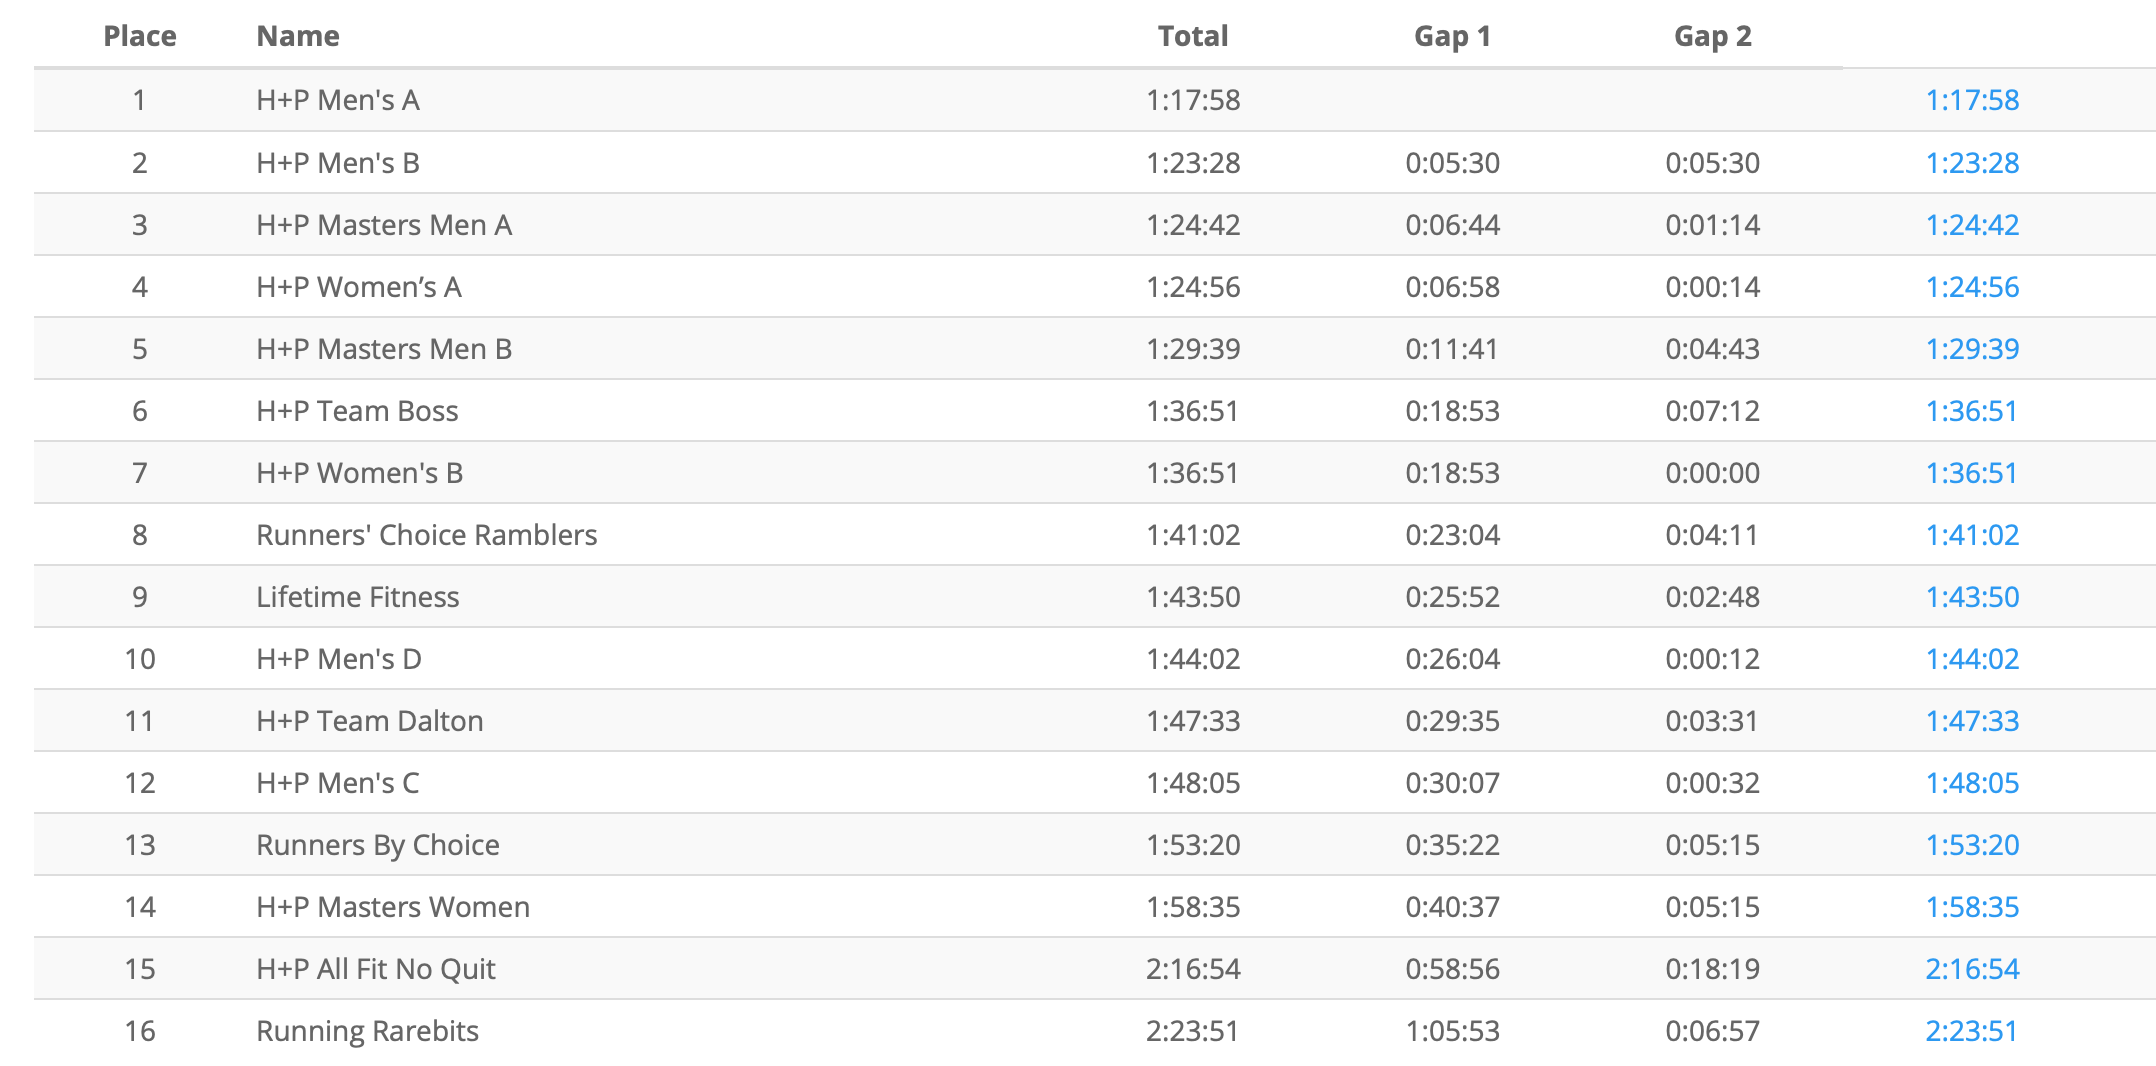Viewport: 2156px width, 1066px height.
Task: Click the Name column header
Action: point(298,36)
